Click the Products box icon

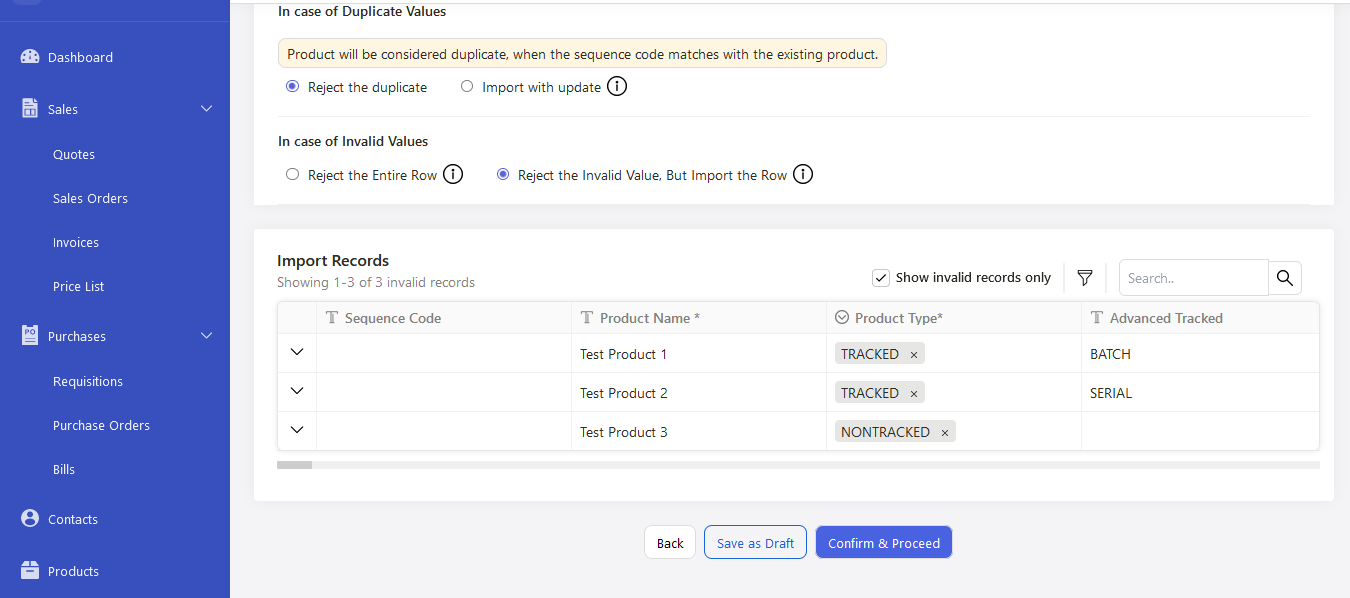coord(30,571)
